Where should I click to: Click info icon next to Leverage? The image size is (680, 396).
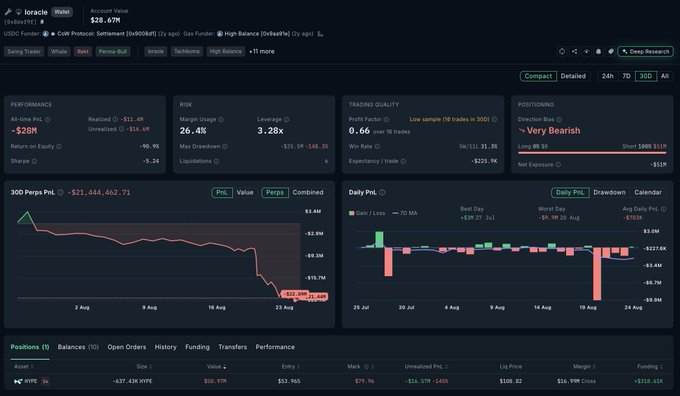click(x=286, y=119)
